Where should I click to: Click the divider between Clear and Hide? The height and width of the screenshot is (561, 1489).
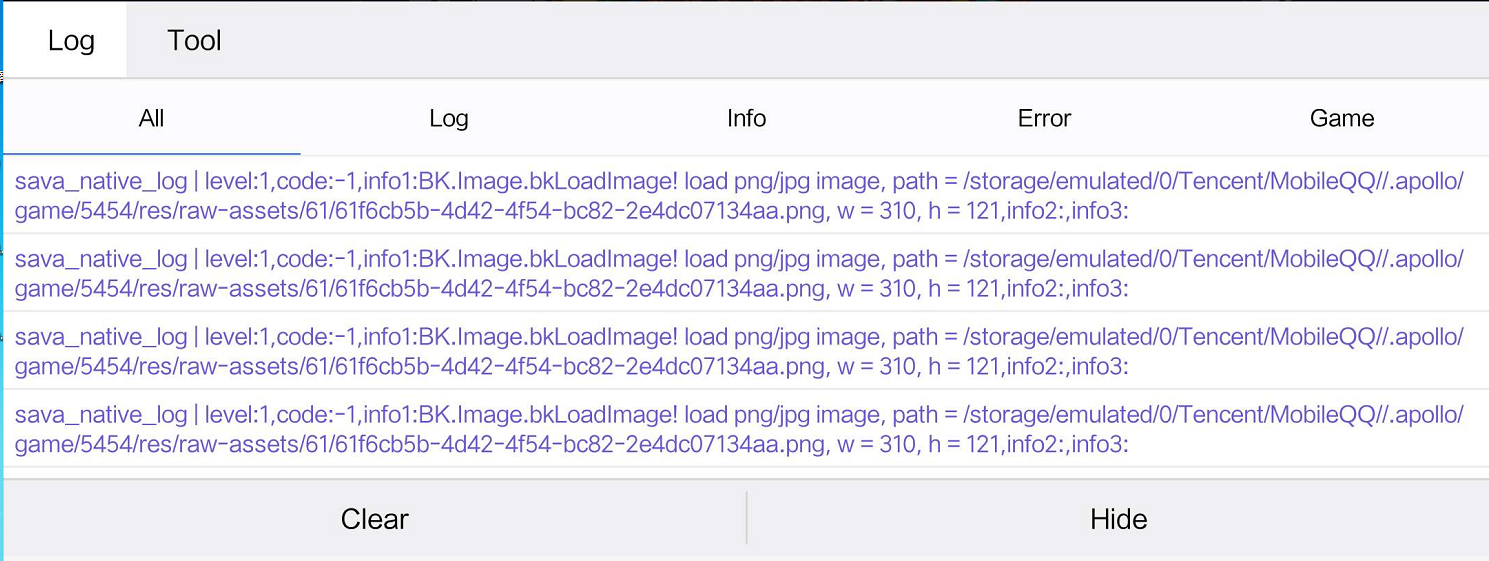coord(746,518)
